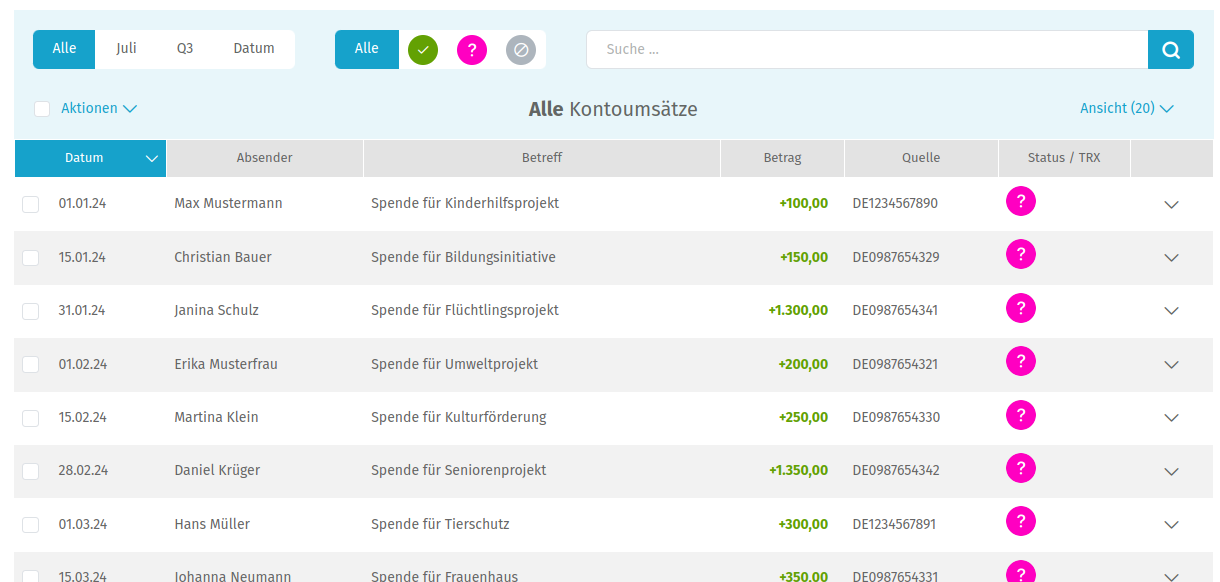Open the Aktionen dropdown
1220x582 pixels.
(x=98, y=109)
